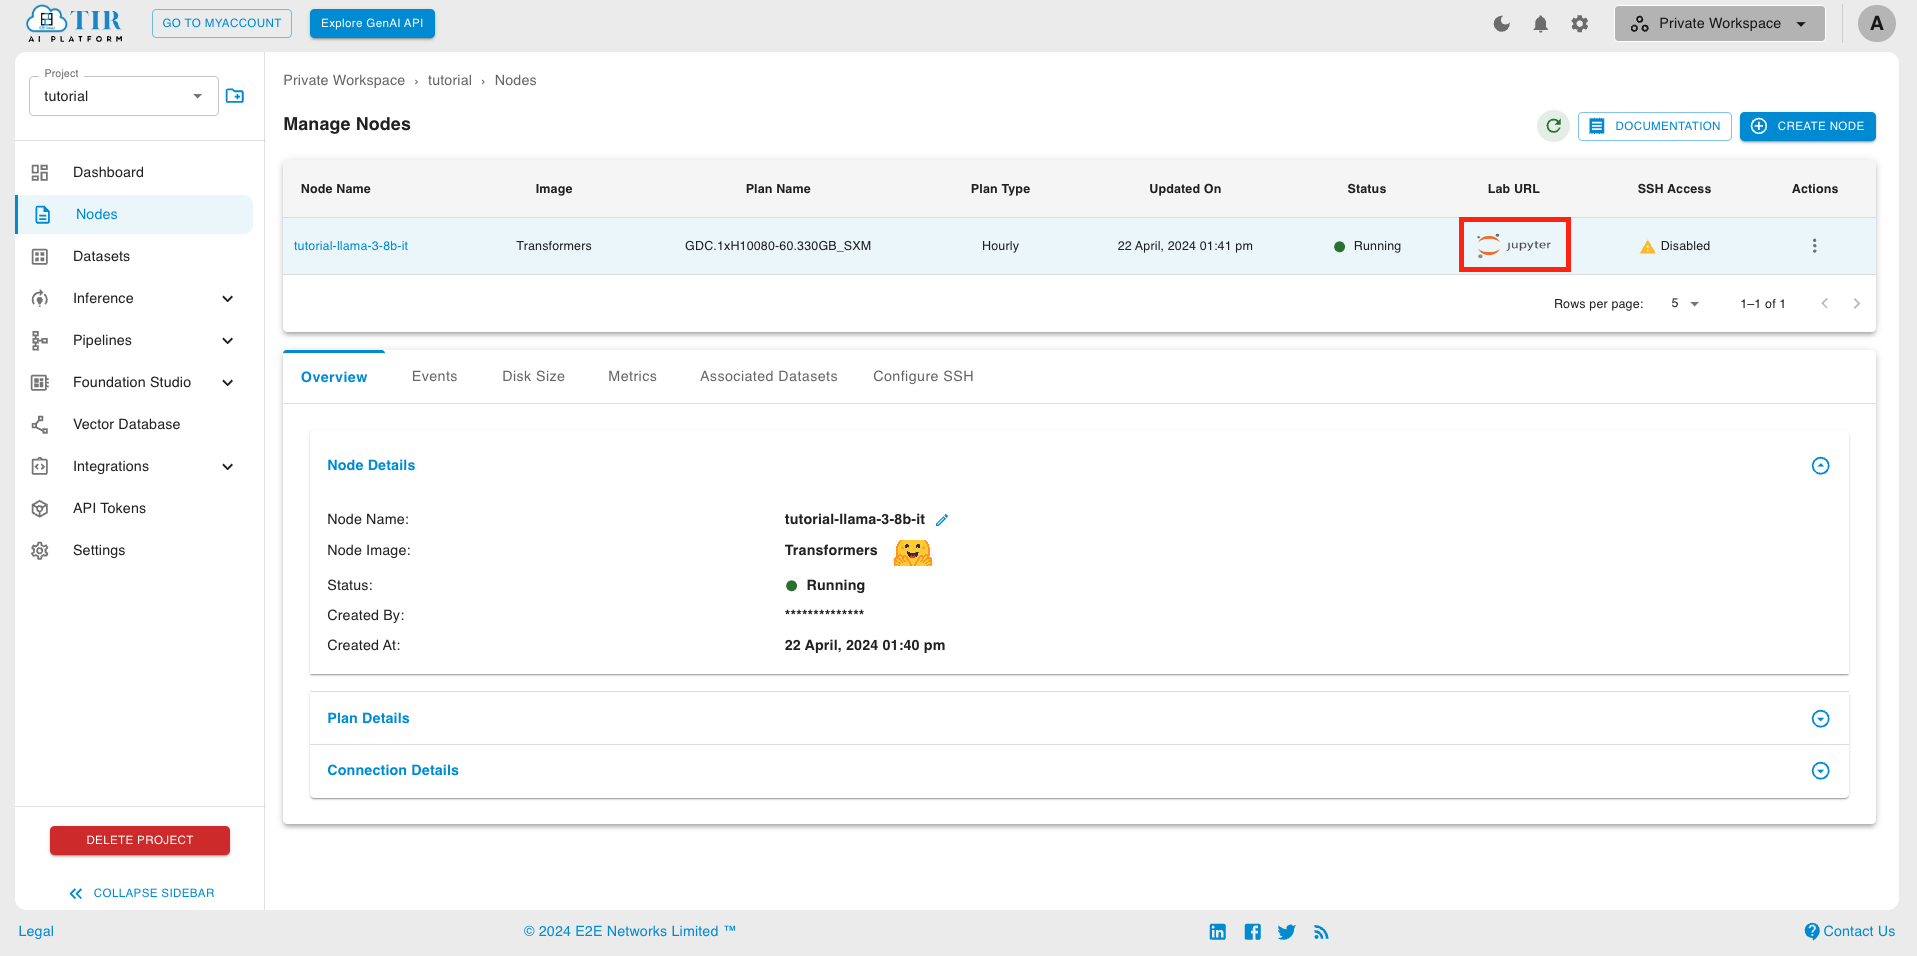Click the Integrations sidebar icon
This screenshot has width=1917, height=956.
40,466
